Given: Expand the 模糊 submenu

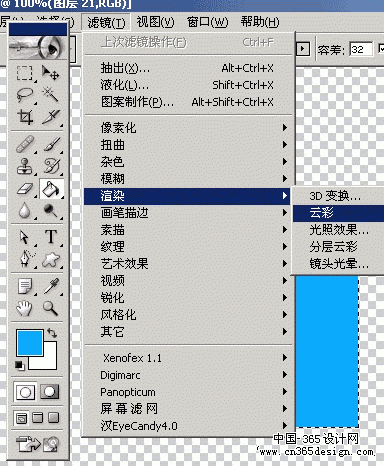Looking at the screenshot, I should tap(187, 179).
